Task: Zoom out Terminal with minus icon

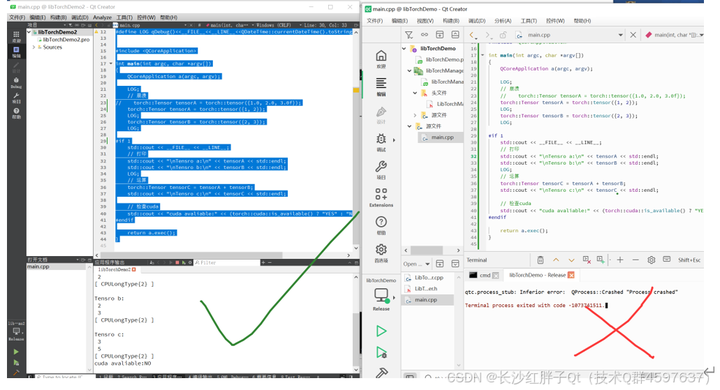Action: [636, 260]
